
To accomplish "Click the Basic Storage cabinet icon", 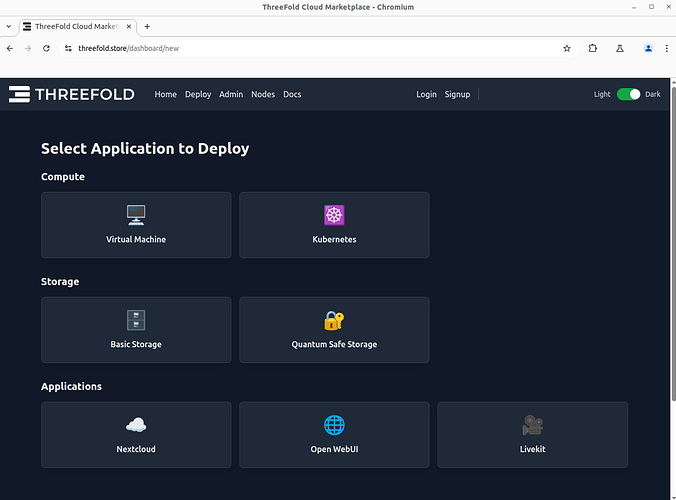I will [x=136, y=320].
